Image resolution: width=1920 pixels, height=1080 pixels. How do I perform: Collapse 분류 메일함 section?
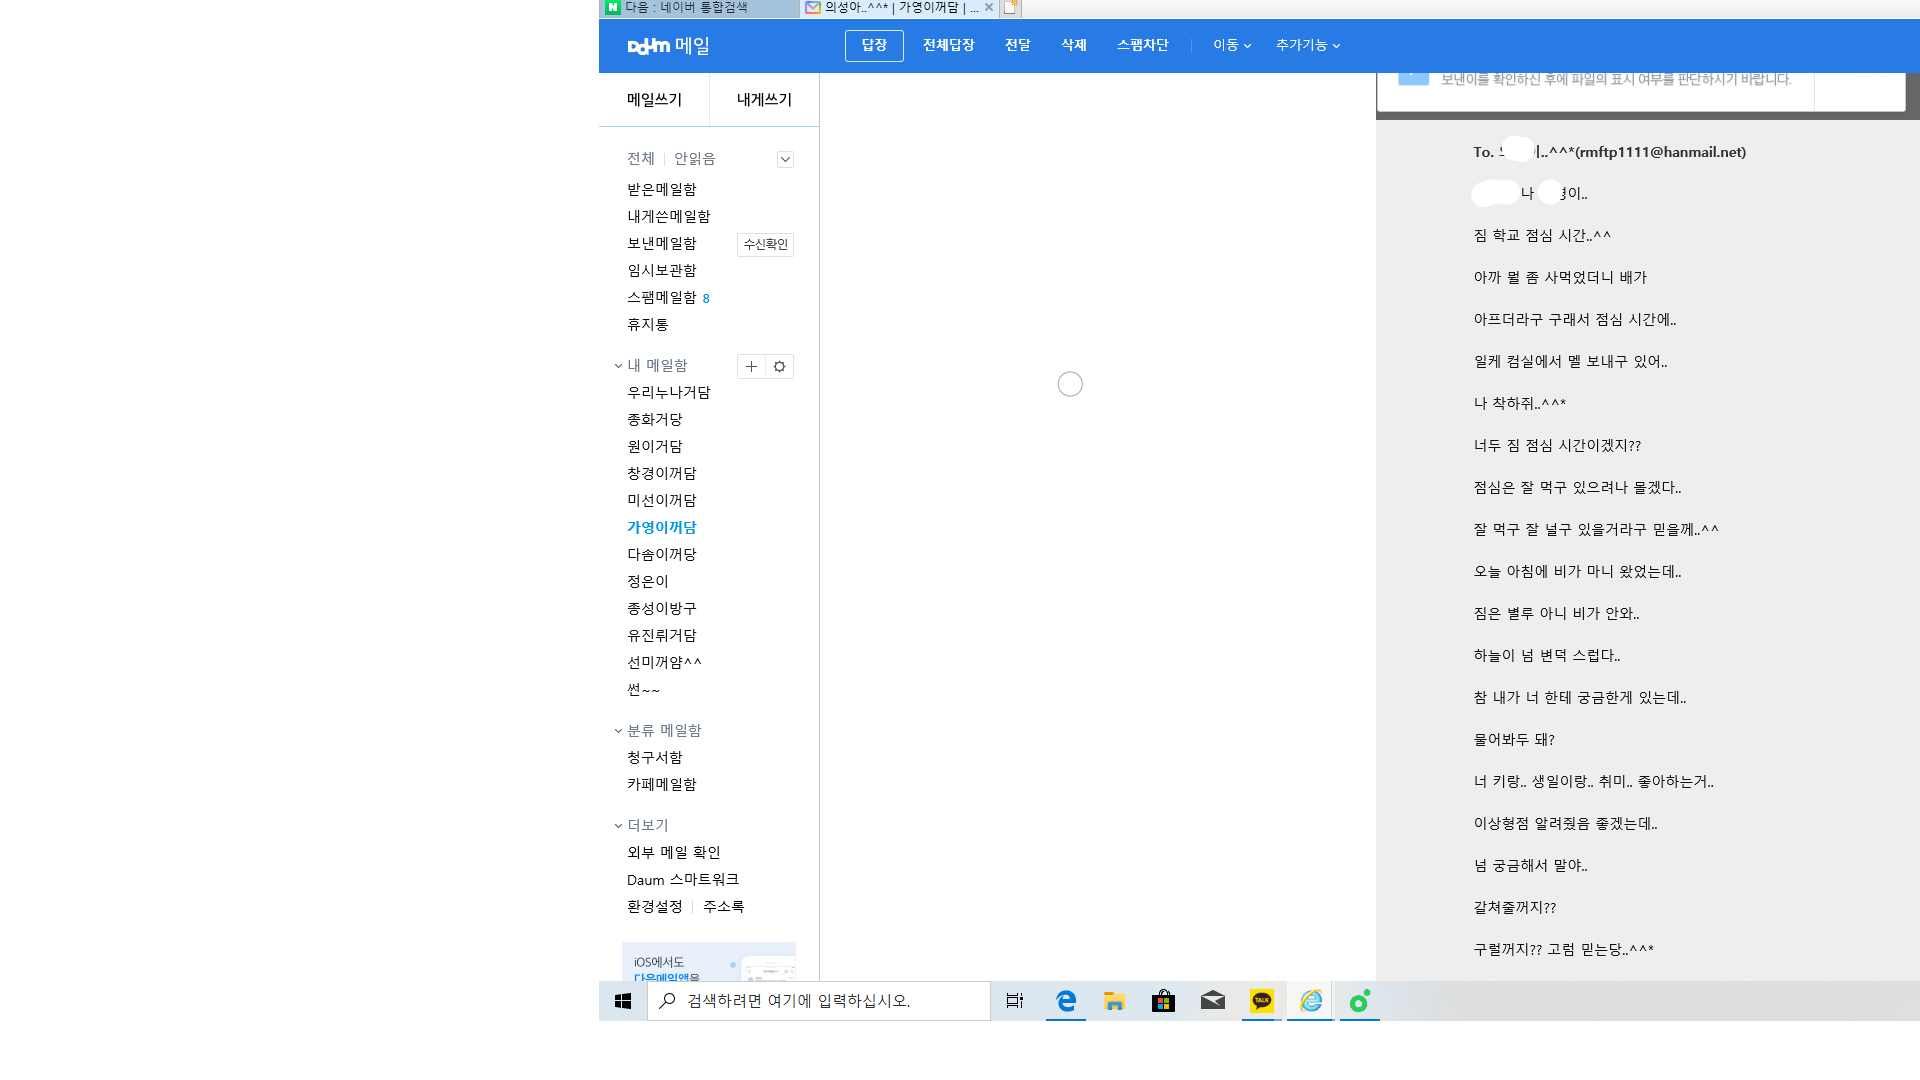tap(619, 731)
